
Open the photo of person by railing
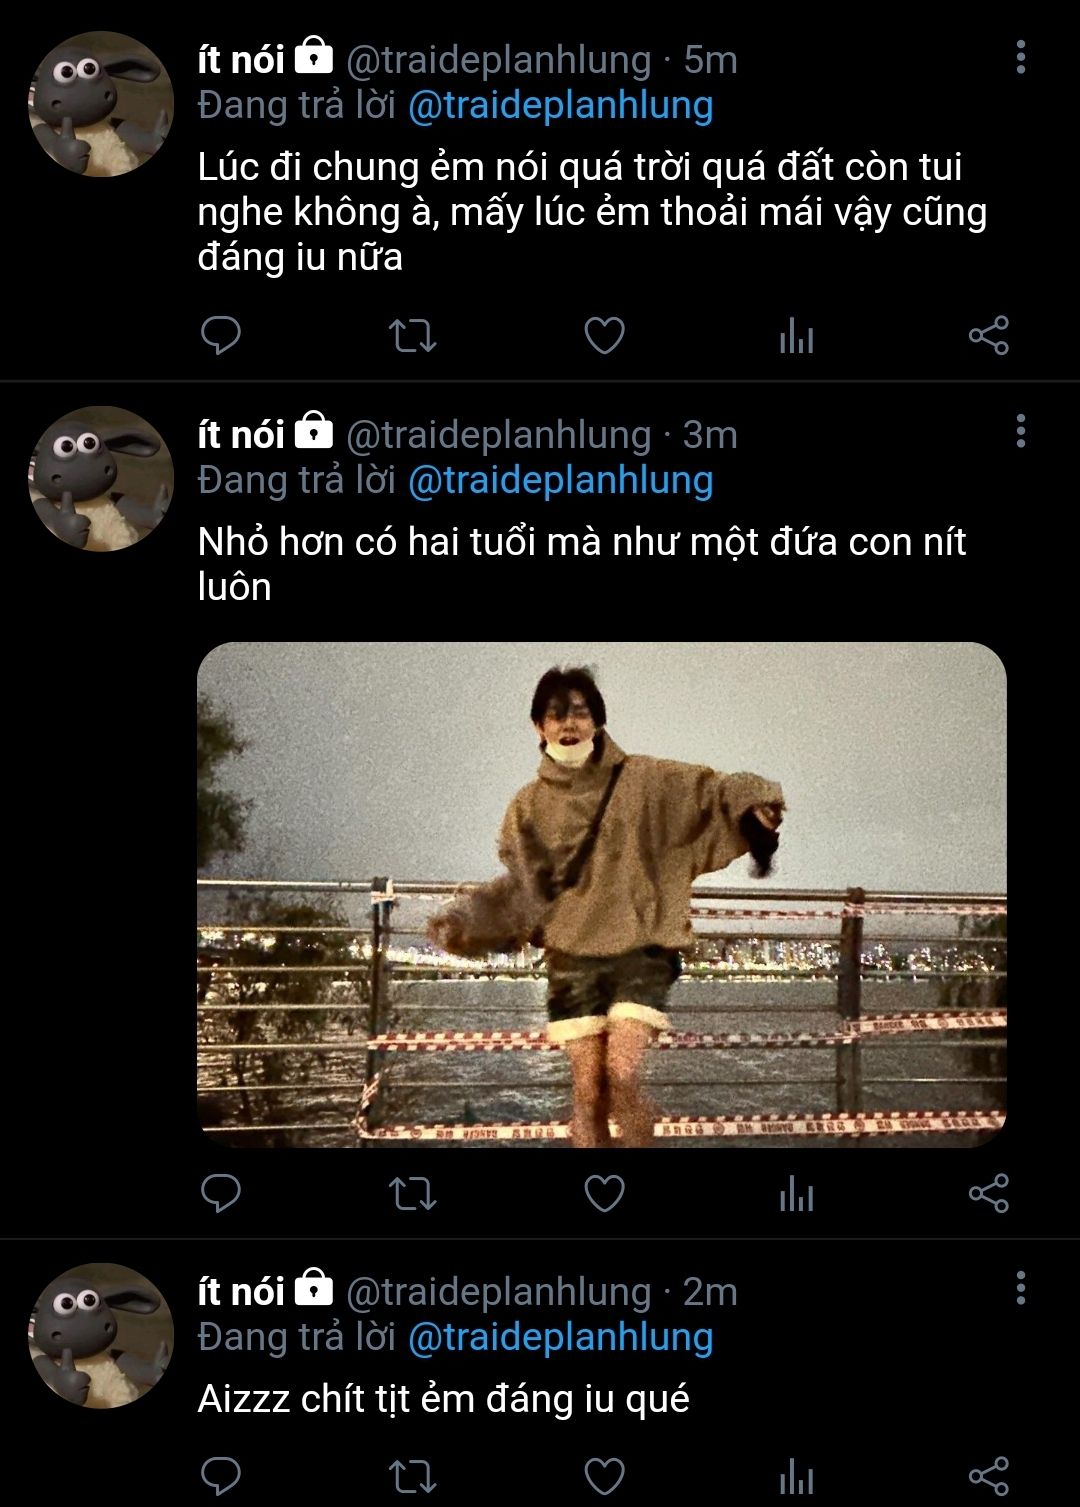(x=602, y=894)
